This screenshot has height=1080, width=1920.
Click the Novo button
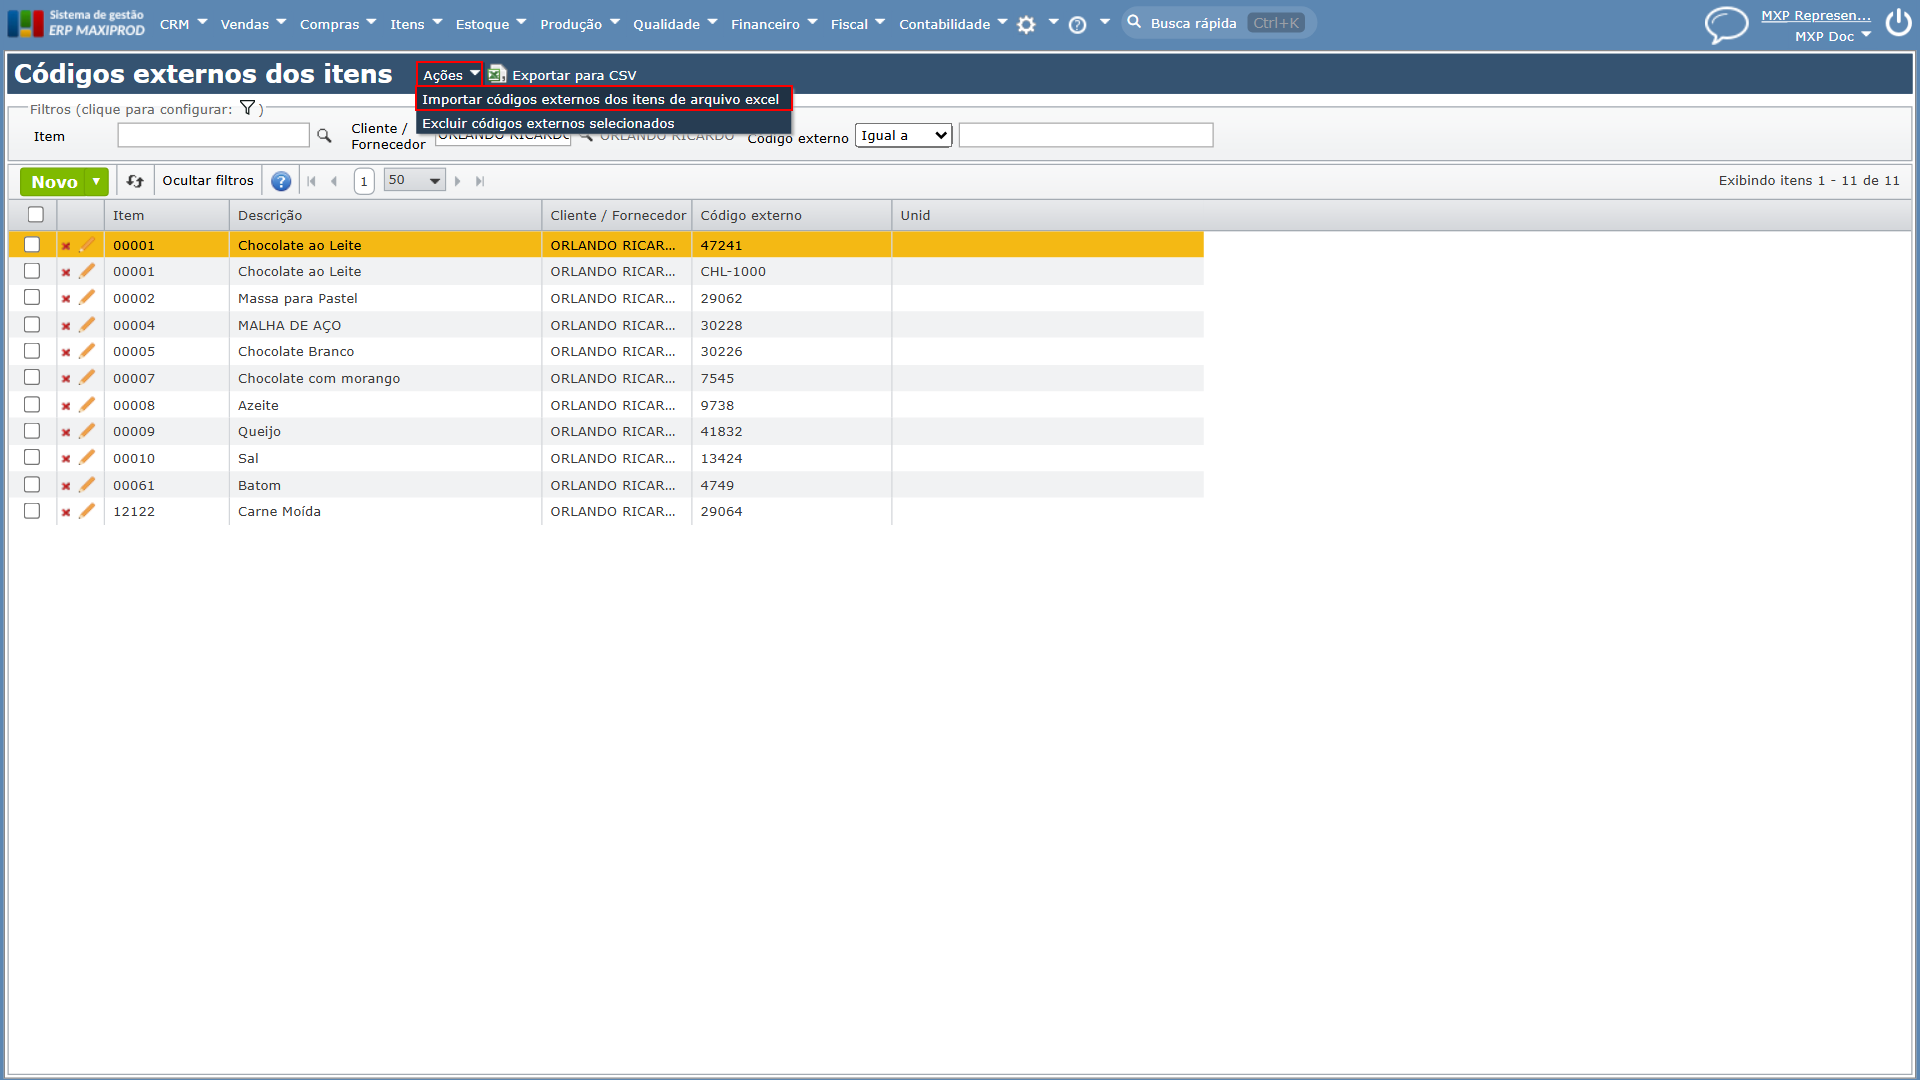pyautogui.click(x=54, y=181)
